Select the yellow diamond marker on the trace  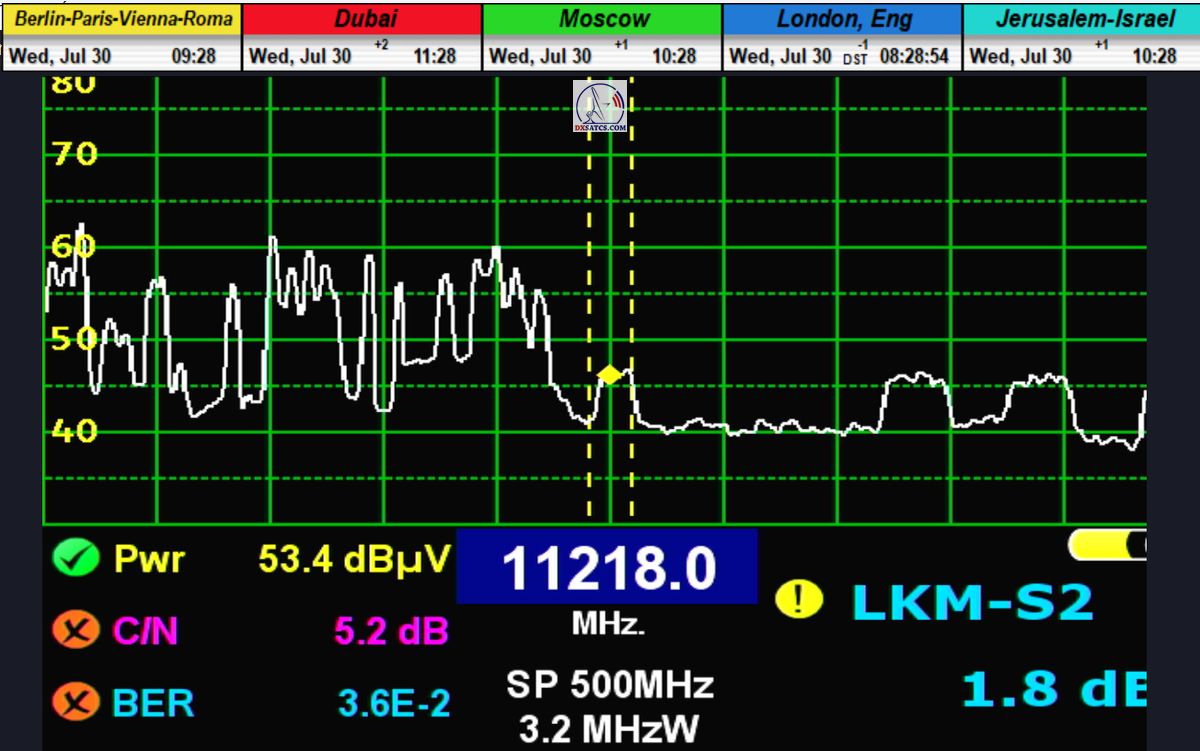[609, 375]
